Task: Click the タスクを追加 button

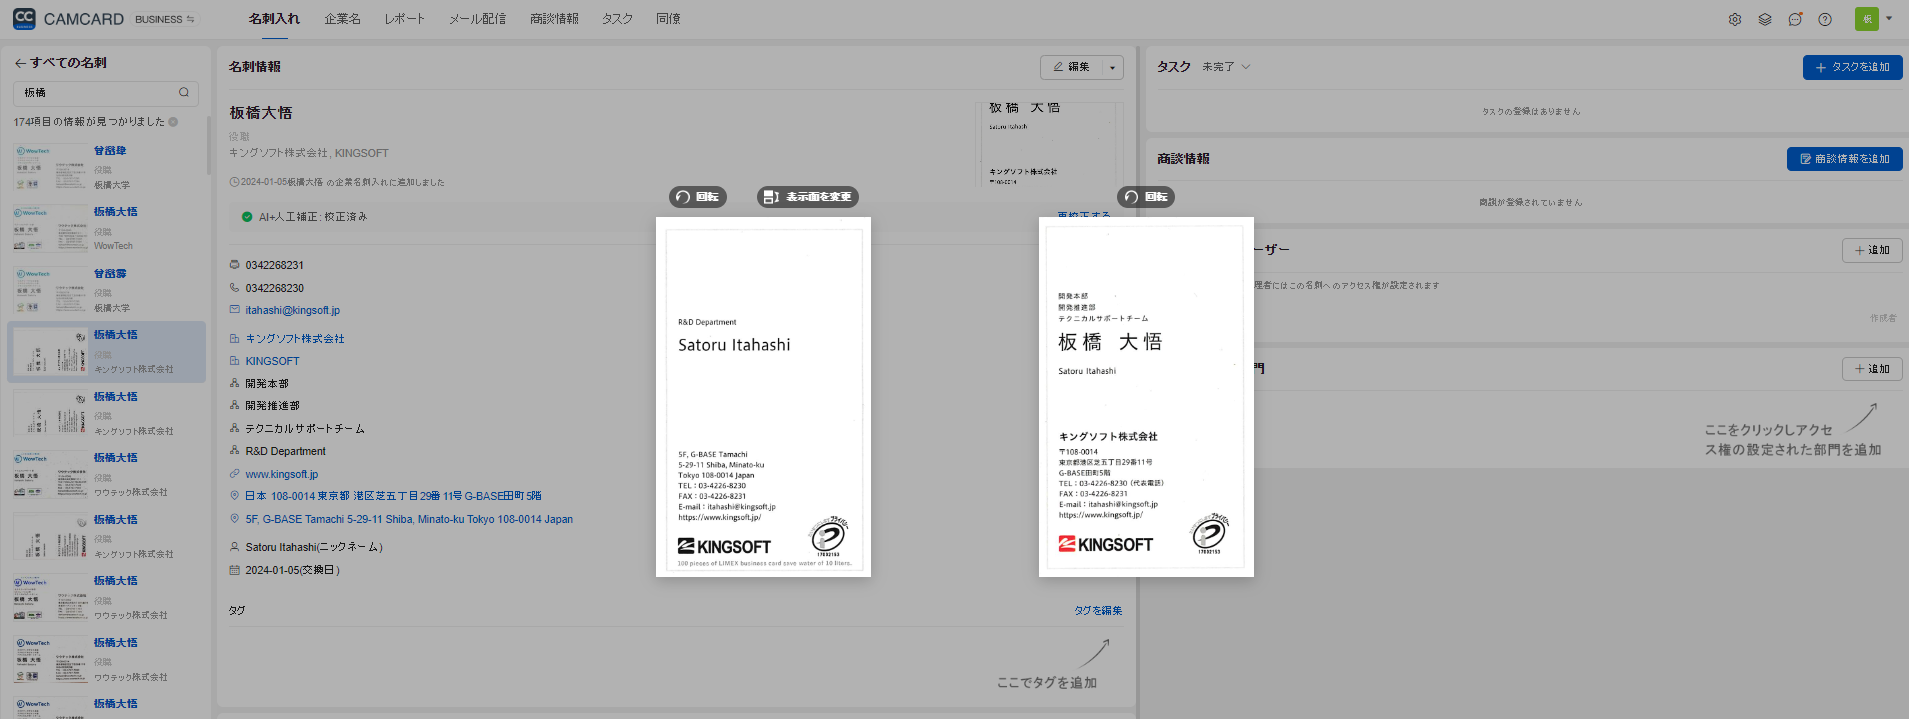Action: [x=1852, y=67]
